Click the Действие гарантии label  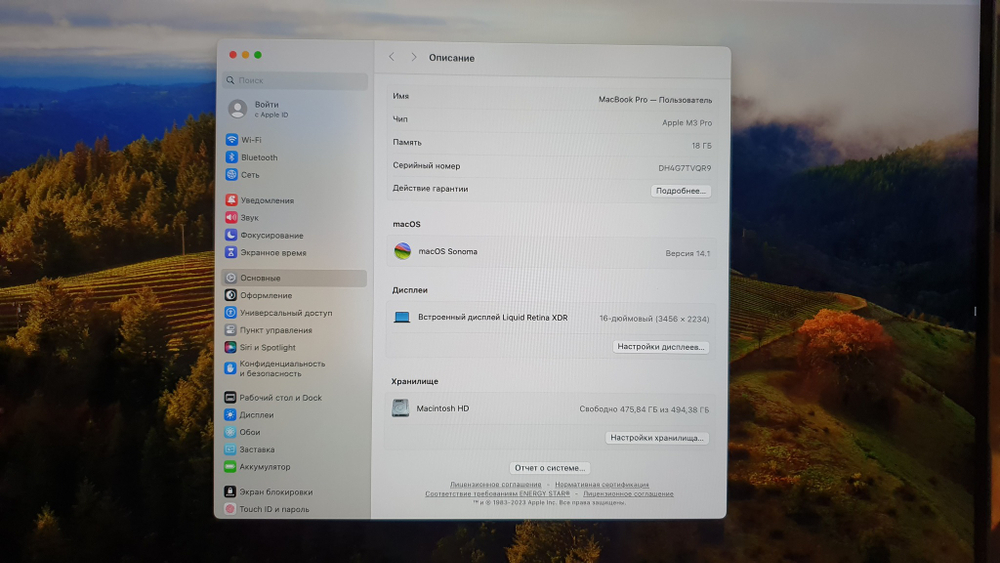pyautogui.click(x=430, y=189)
